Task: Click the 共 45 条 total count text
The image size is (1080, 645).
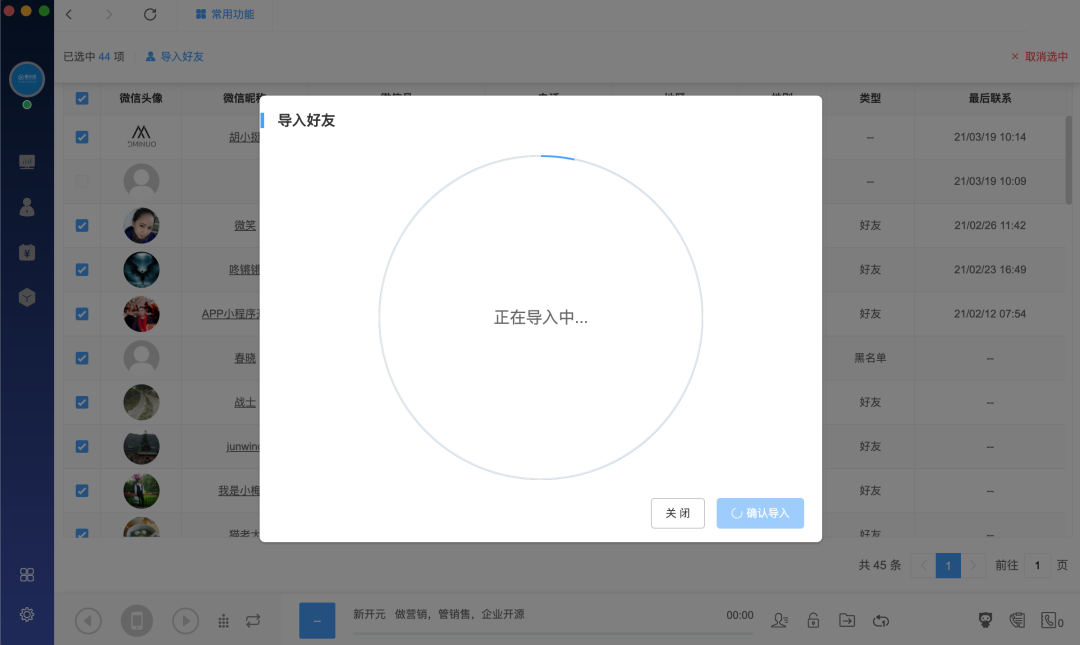Action: coord(880,566)
